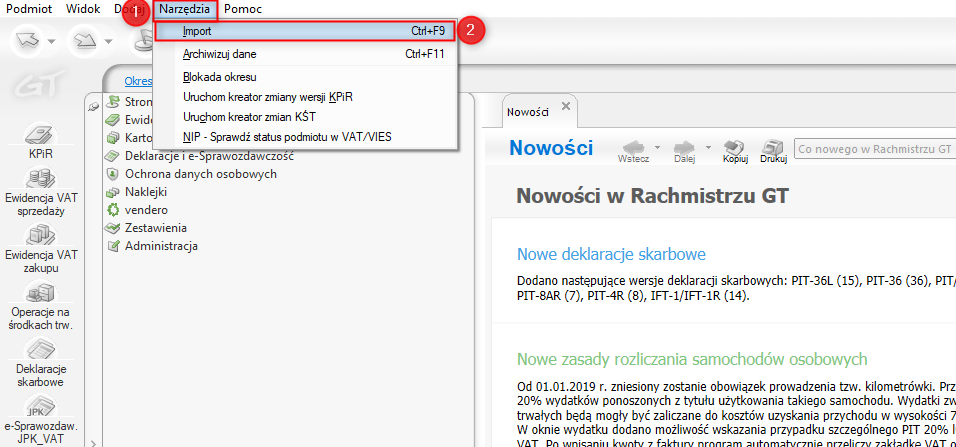The width and height of the screenshot is (956, 447).
Task: Click the shield icon for Ochrona danych
Action: click(x=113, y=174)
